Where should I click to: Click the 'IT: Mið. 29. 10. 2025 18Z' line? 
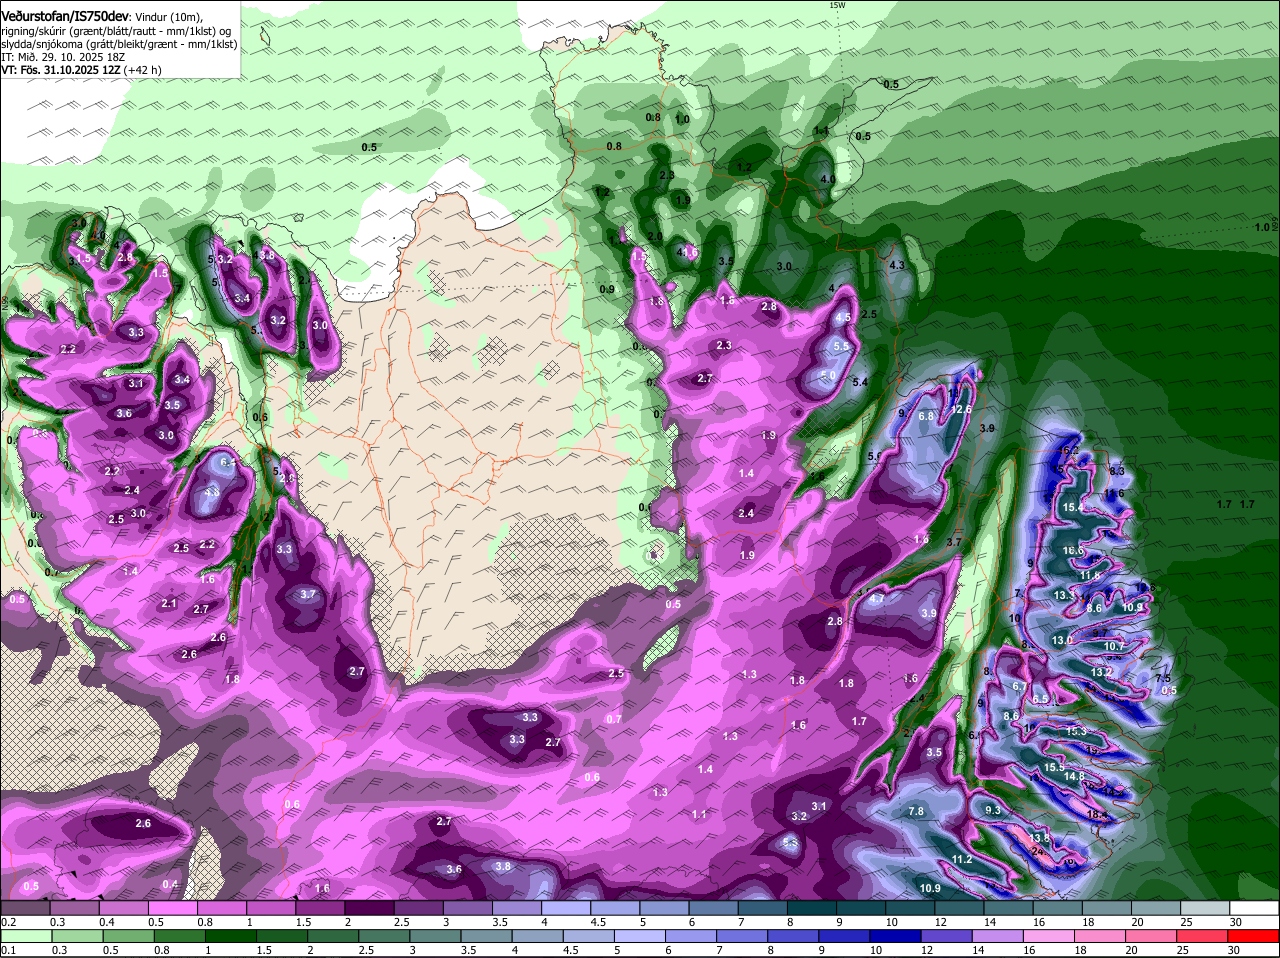pyautogui.click(x=62, y=57)
